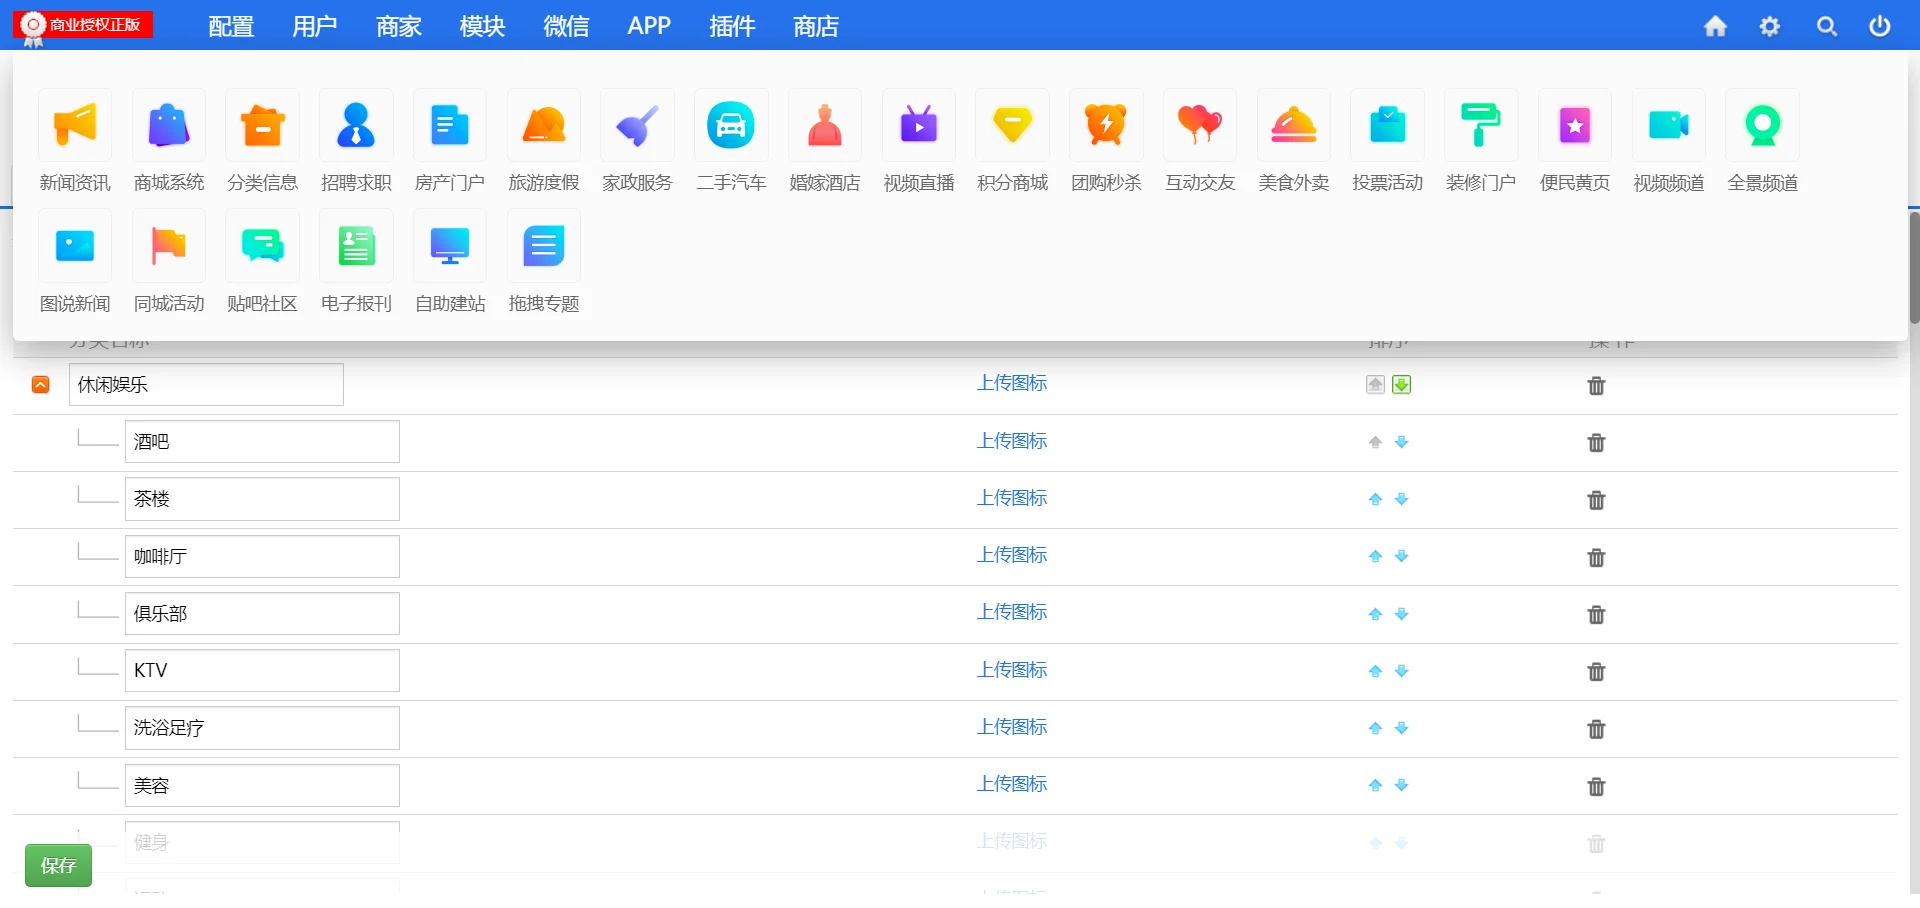Open the 拖拽专题 drag topic module
Viewport: 1920px width, 908px height.
pos(543,246)
